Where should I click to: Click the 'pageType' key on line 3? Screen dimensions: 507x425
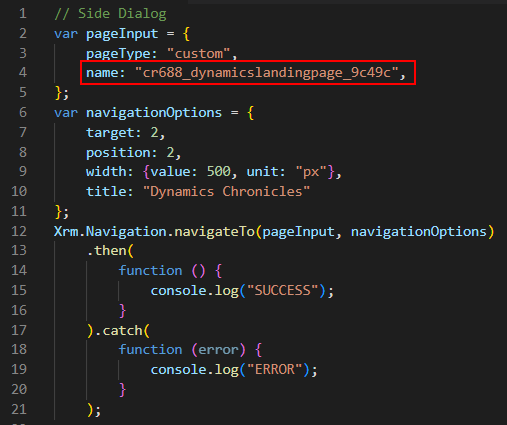pyautogui.click(x=118, y=54)
